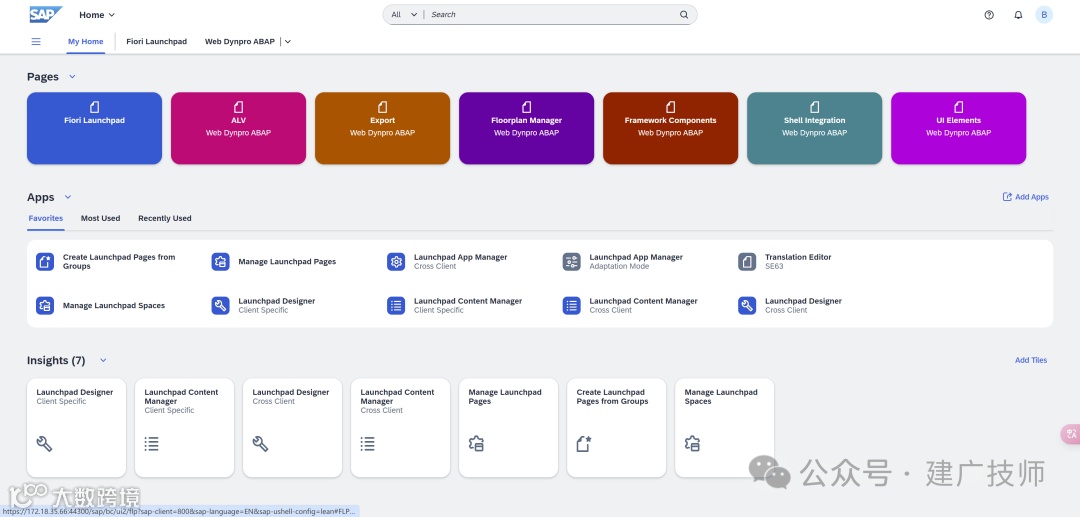The width and height of the screenshot is (1080, 517).
Task: Open the user profile avatar B
Action: coord(1044,14)
